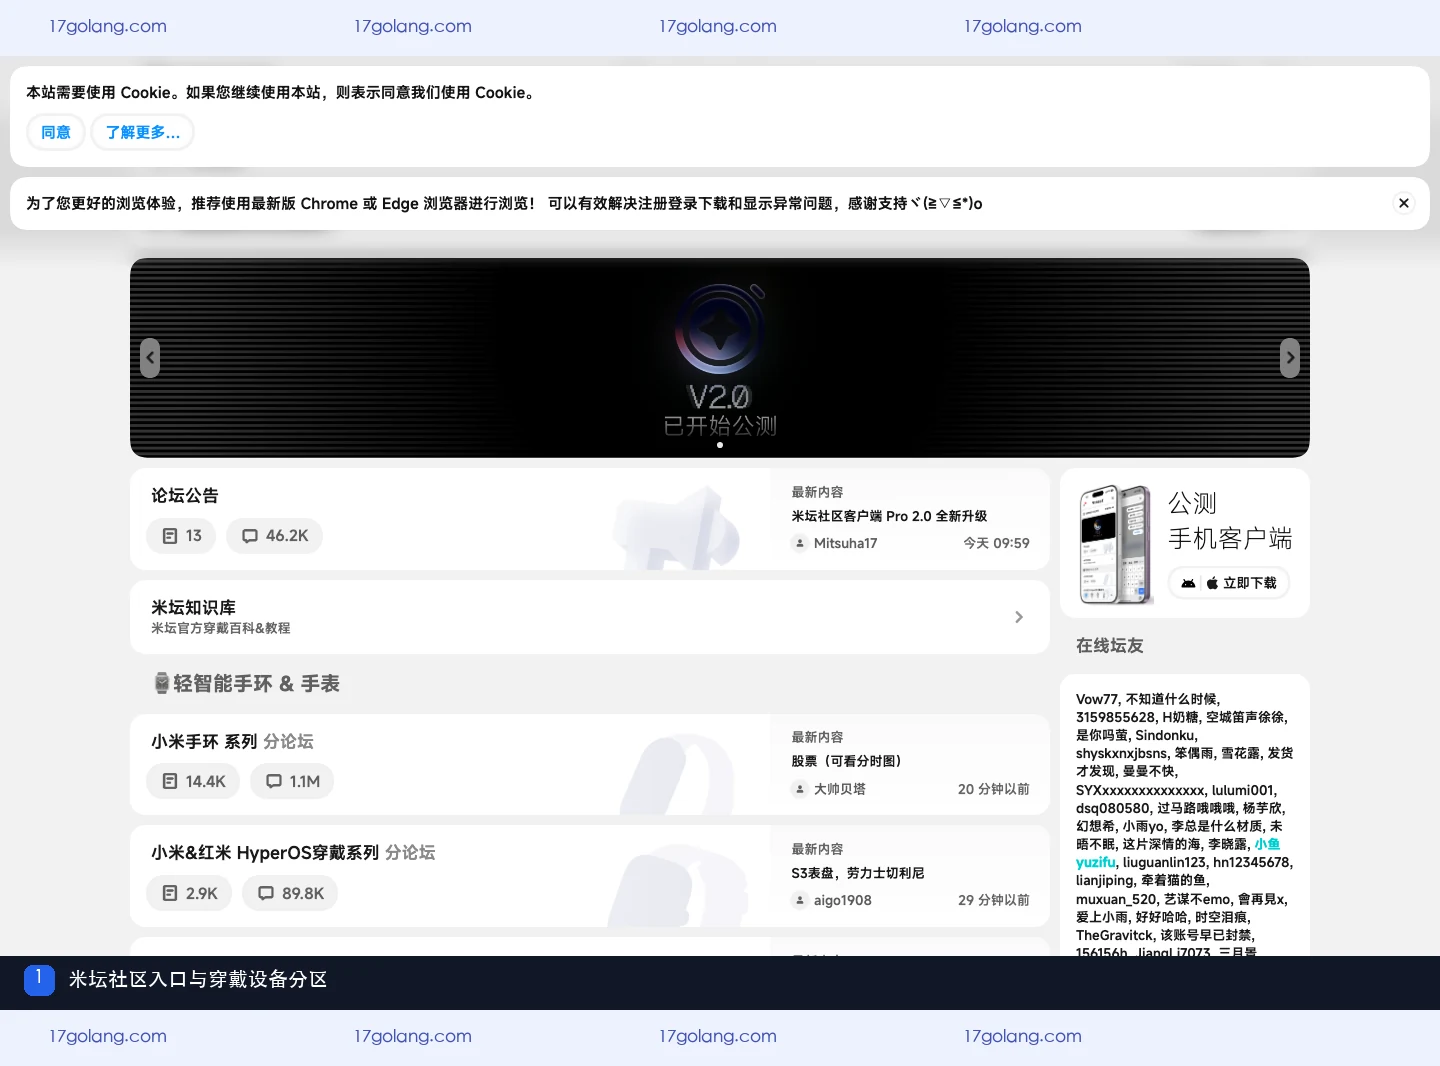Open the latest post S3表盘，劳力士切利尼
Viewport: 1440px width, 1066px height.
click(x=858, y=873)
